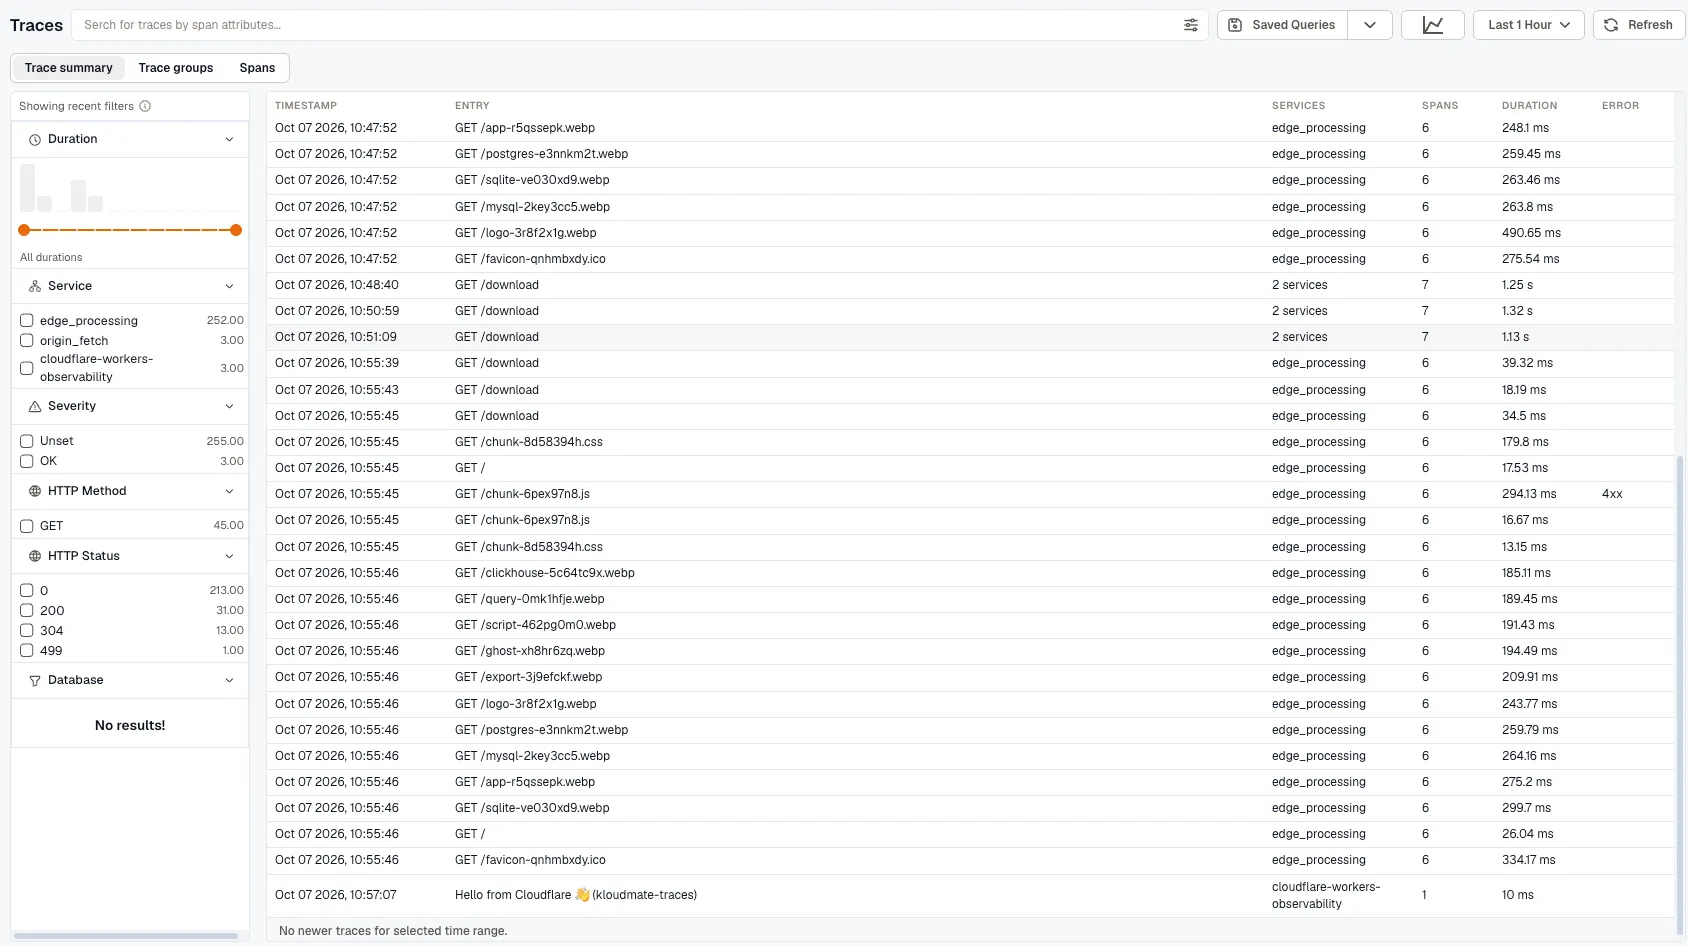Click the Saved Queries button
This screenshot has height=946, width=1688.
tap(1282, 25)
